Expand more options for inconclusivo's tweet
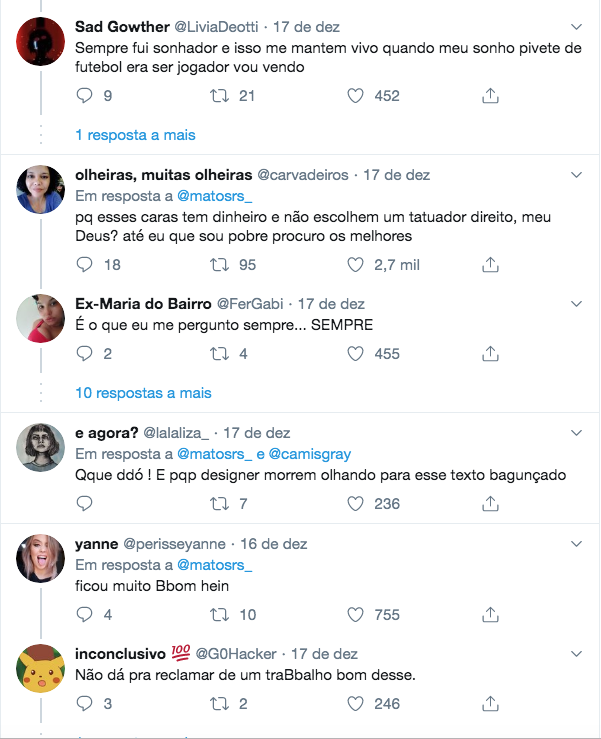 click(576, 654)
